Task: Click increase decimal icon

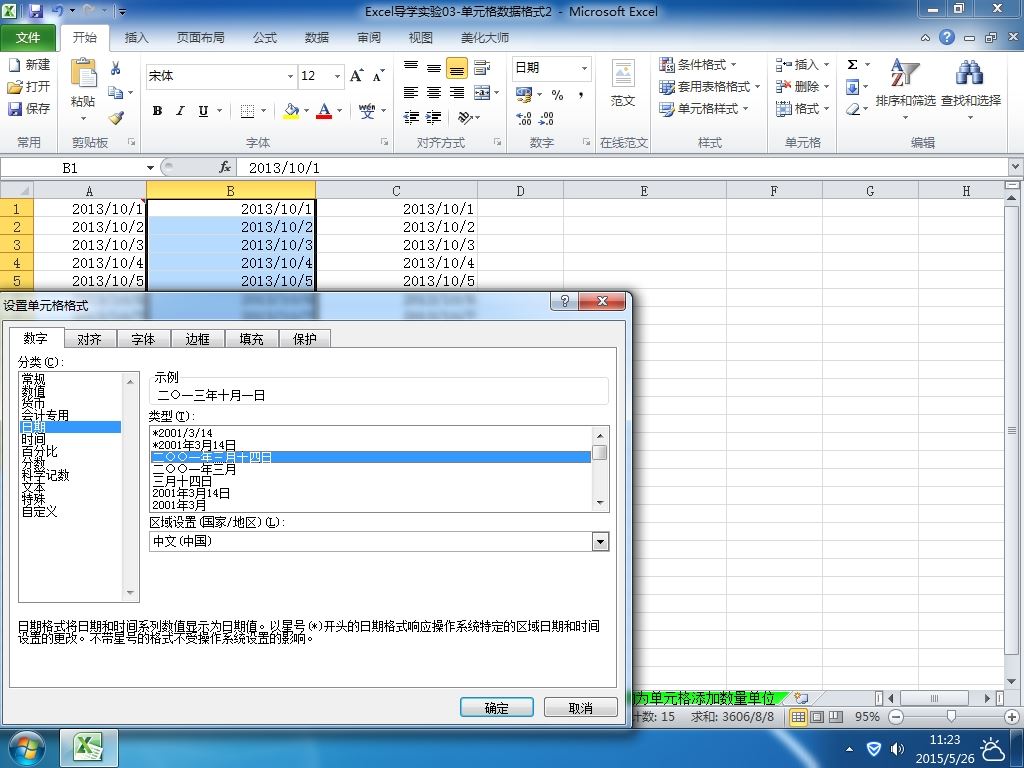Action: tap(523, 118)
